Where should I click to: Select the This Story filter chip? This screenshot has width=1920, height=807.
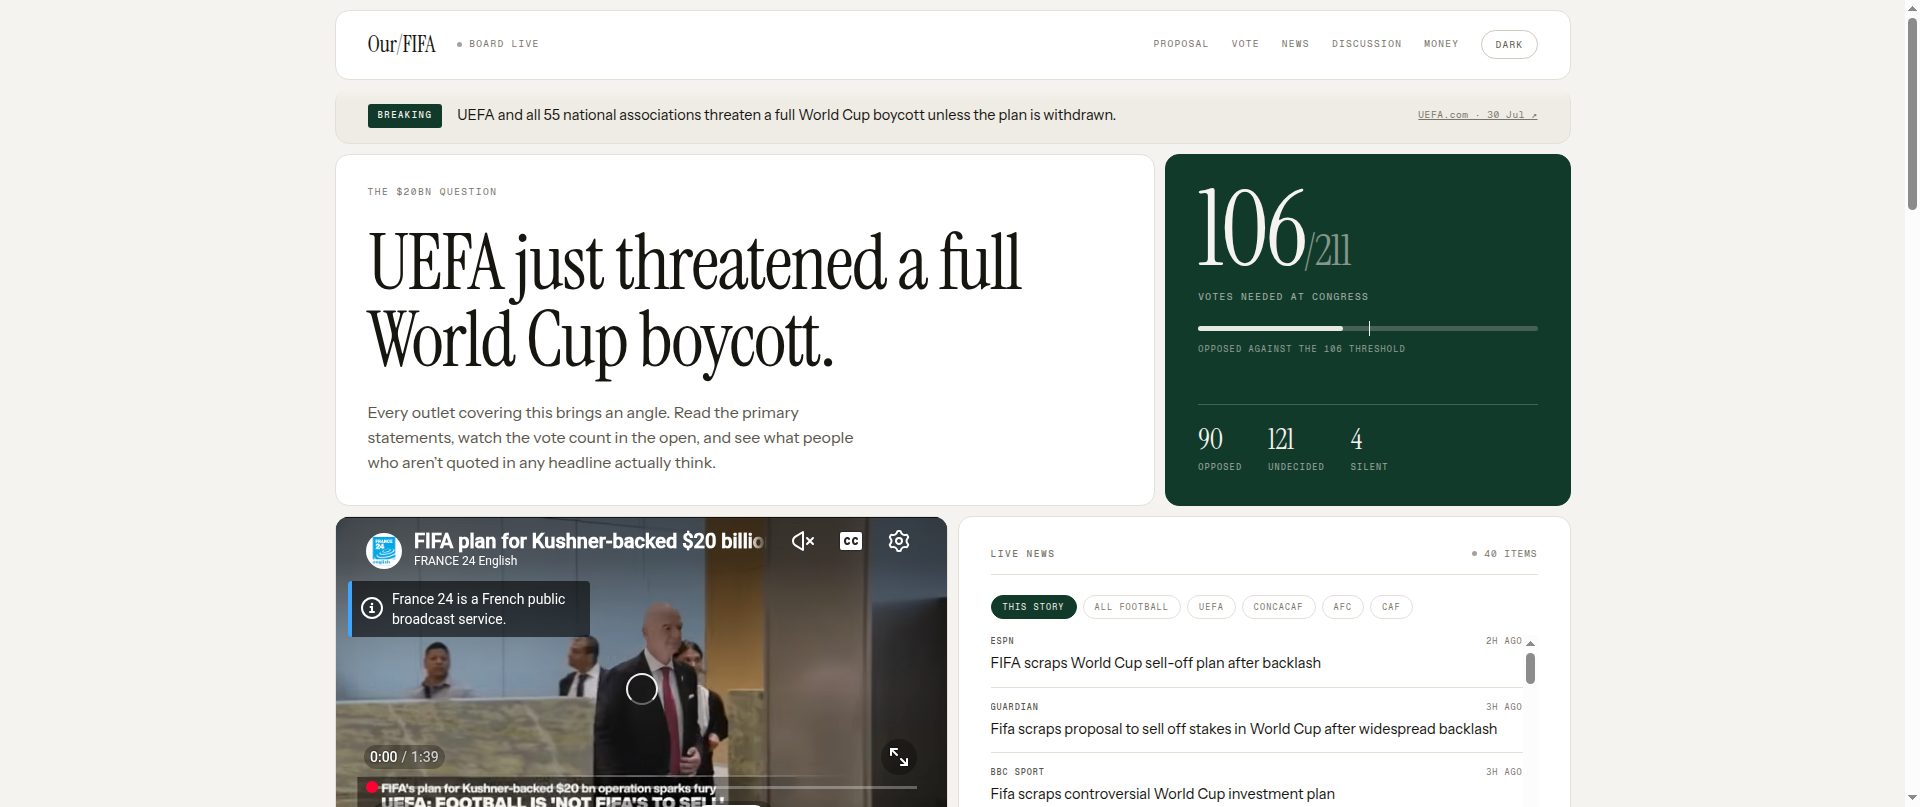click(x=1033, y=607)
